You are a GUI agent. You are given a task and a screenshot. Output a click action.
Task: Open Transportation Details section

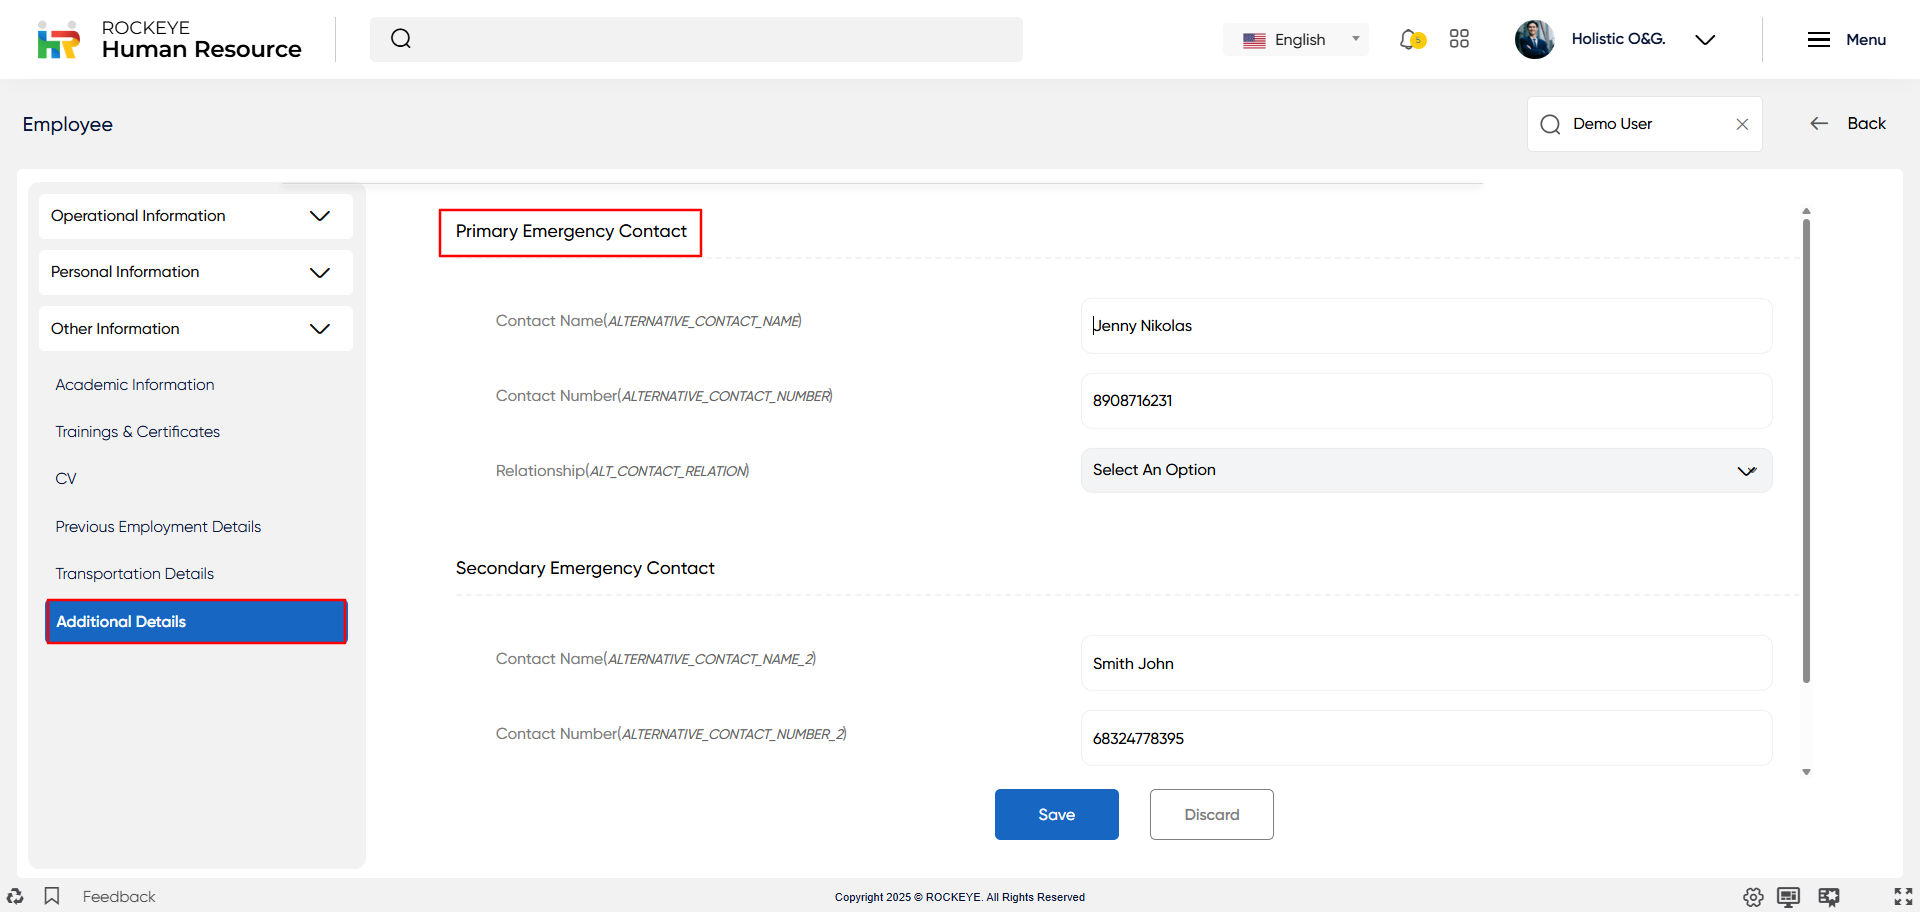[x=135, y=574]
